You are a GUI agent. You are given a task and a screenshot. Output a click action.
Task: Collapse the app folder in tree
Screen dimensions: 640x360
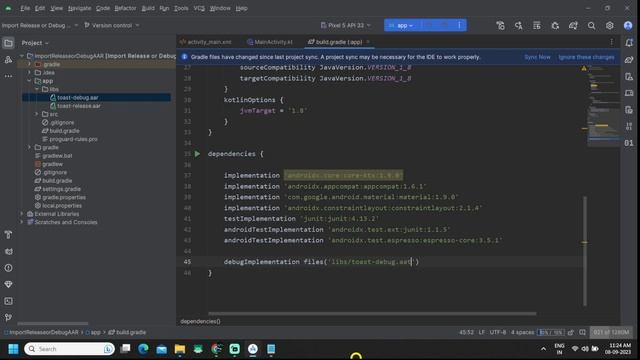pos(29,81)
